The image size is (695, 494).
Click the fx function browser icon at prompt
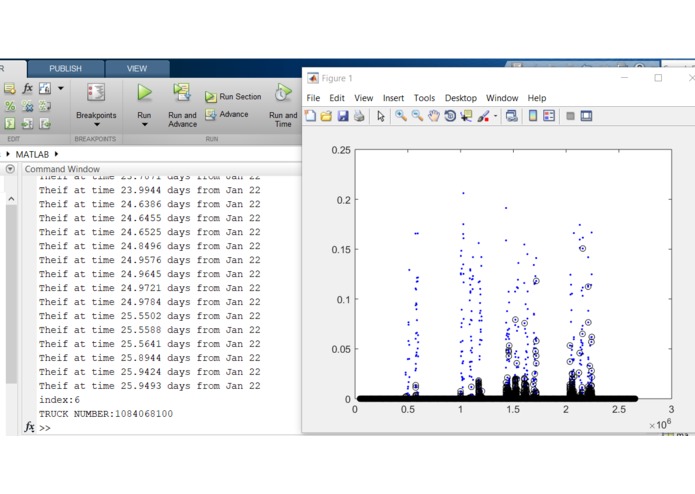tap(29, 427)
